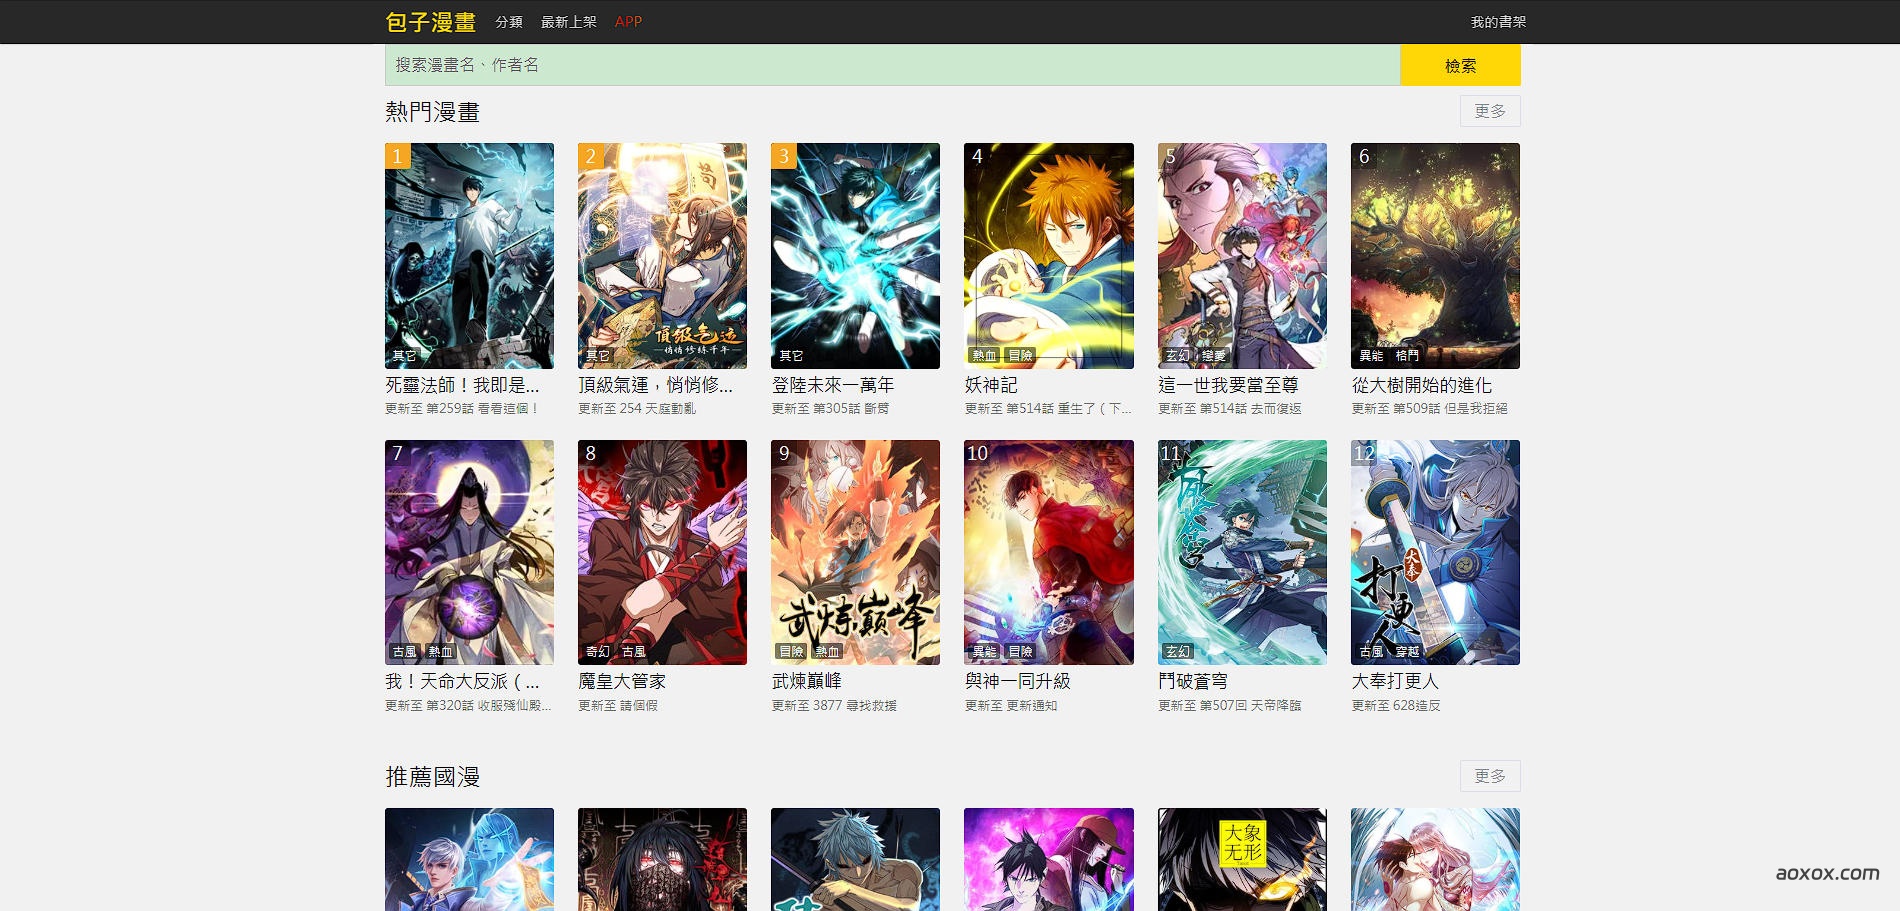The width and height of the screenshot is (1900, 911).
Task: Click the 包子漫畫 site logo
Action: (430, 22)
